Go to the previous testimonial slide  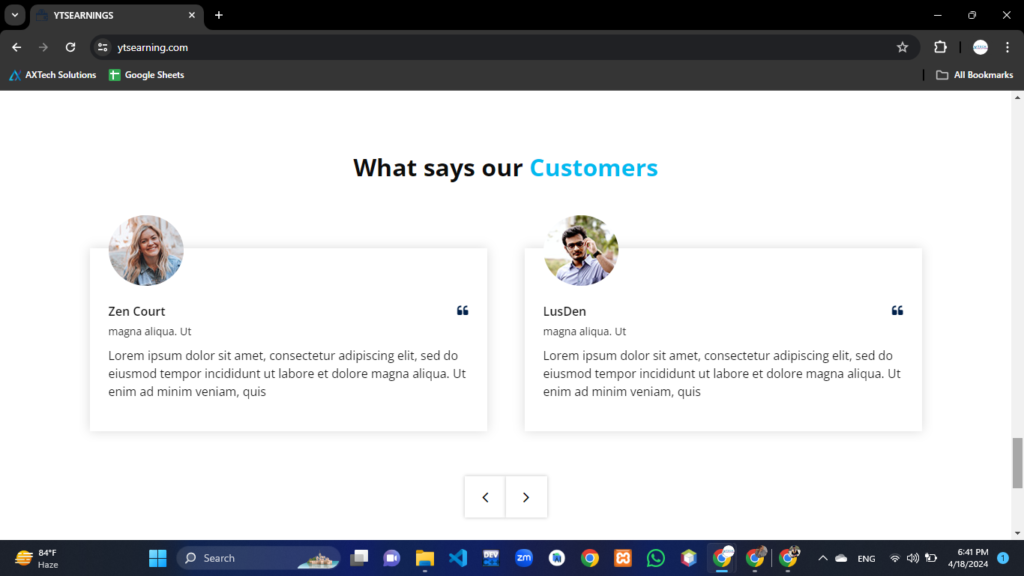click(485, 497)
